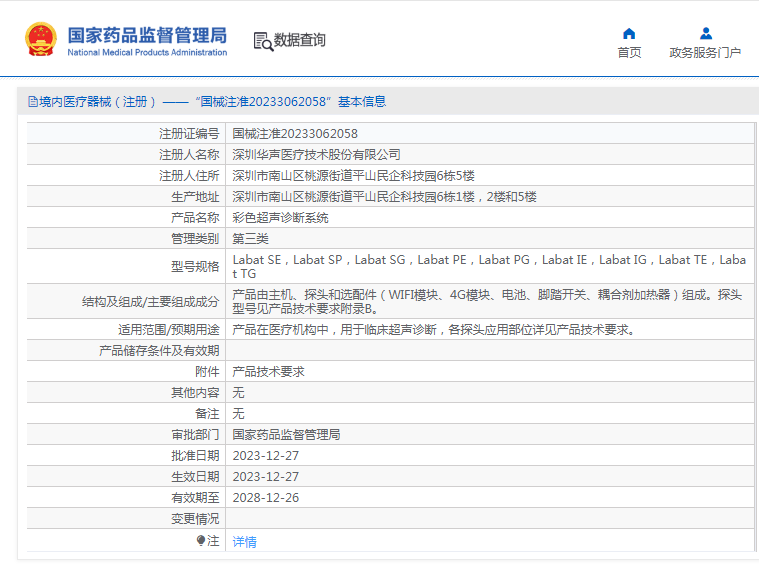Click National Medical Products Administration subtitle
The height and width of the screenshot is (572, 759).
(147, 52)
